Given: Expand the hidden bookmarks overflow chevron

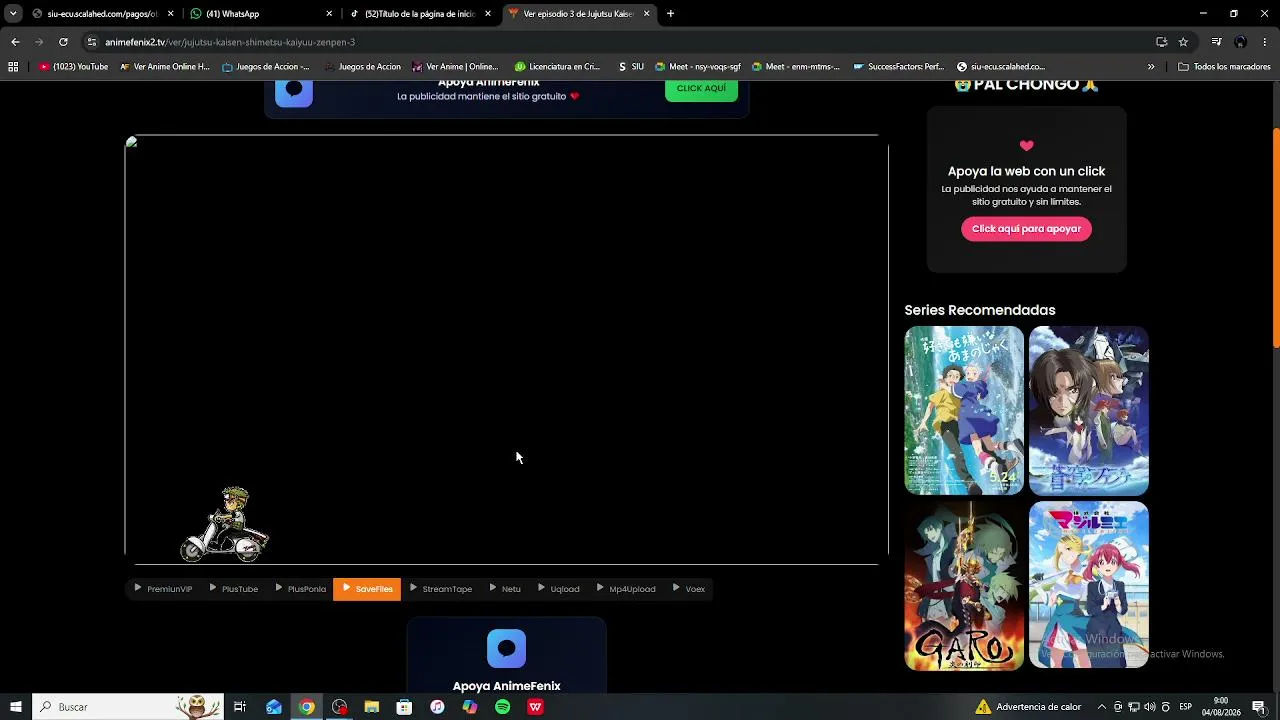Looking at the screenshot, I should click(1151, 67).
